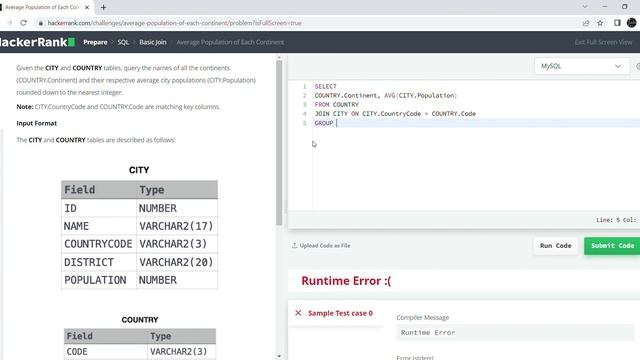Click the FROM COUNTRY line in editor
This screenshot has width=640, height=360.
(x=336, y=104)
